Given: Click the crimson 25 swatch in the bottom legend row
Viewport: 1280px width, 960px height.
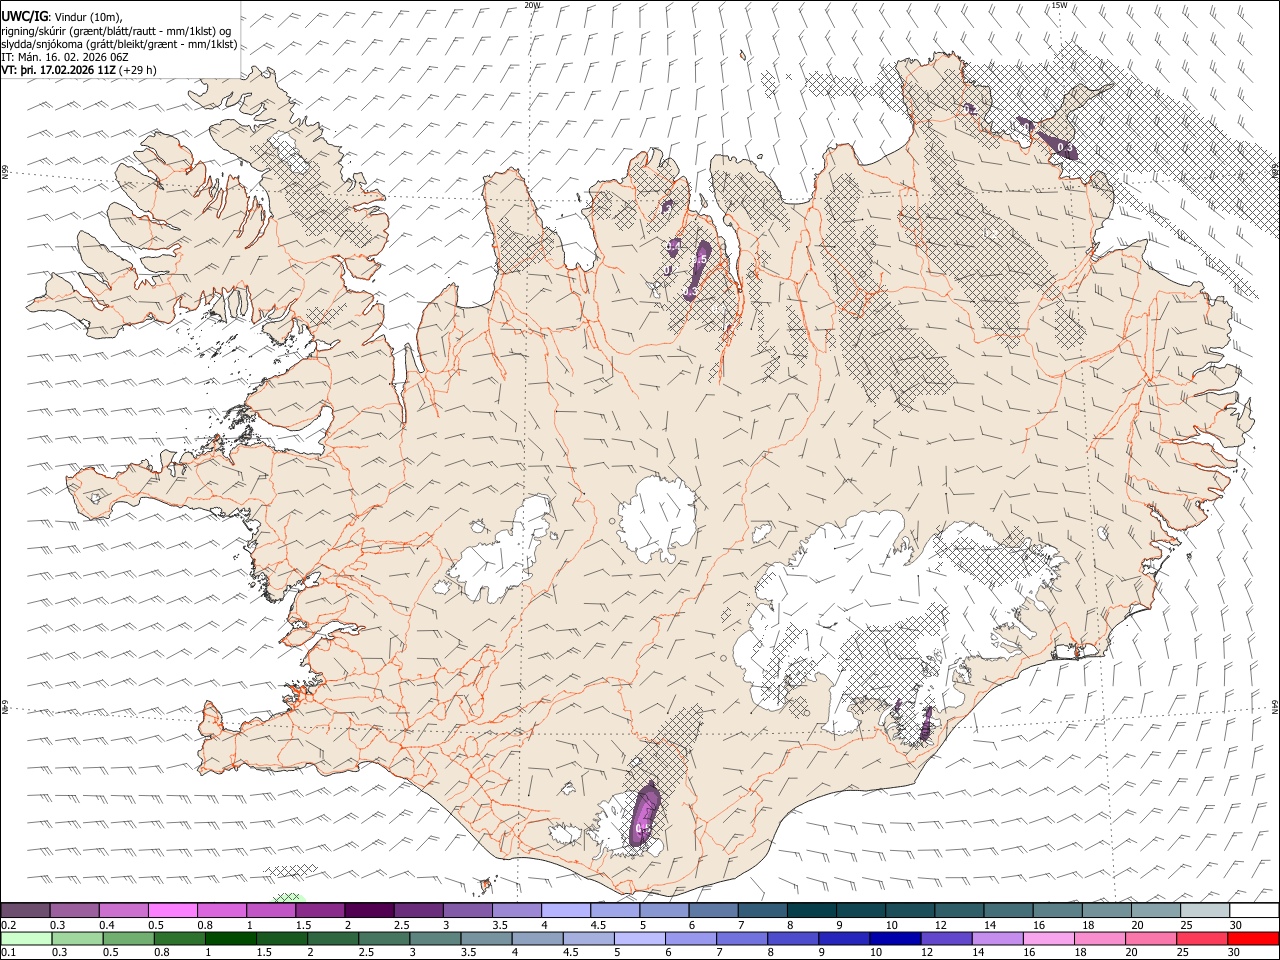Looking at the screenshot, I should pyautogui.click(x=1203, y=938).
